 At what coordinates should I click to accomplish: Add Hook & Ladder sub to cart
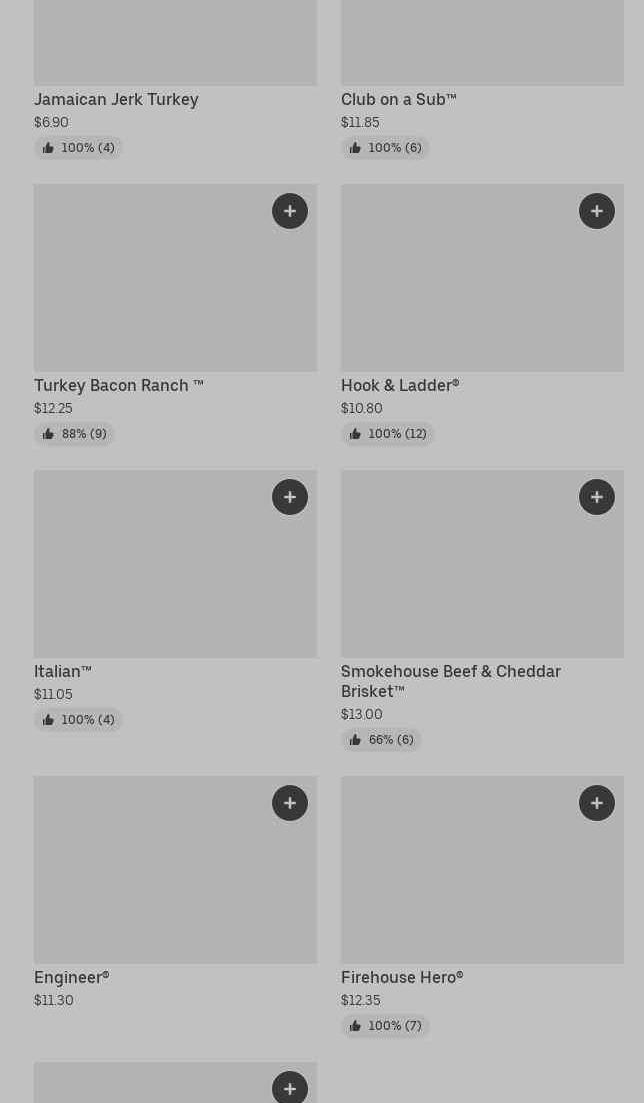pos(597,211)
